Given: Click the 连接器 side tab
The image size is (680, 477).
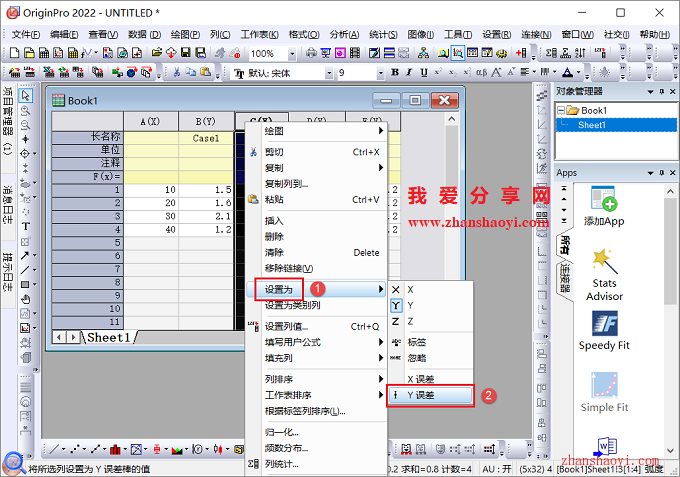Looking at the screenshot, I should [x=564, y=278].
